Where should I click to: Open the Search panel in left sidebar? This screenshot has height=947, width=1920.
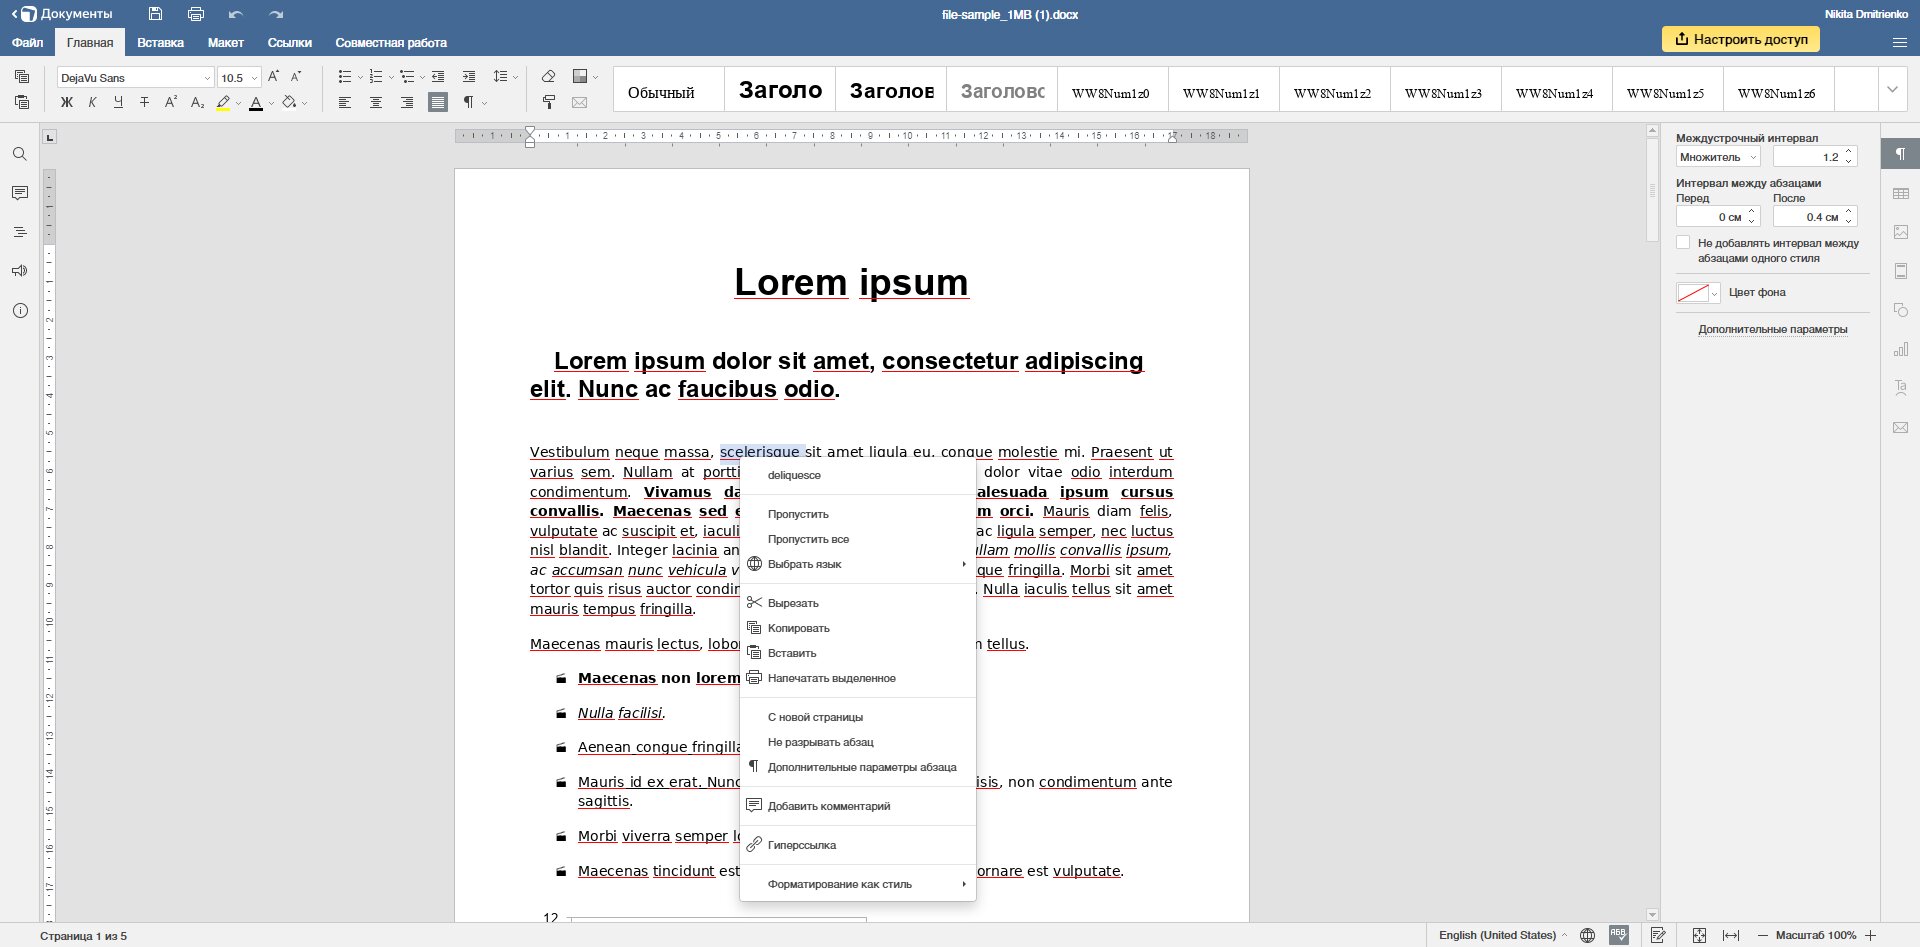pos(19,154)
